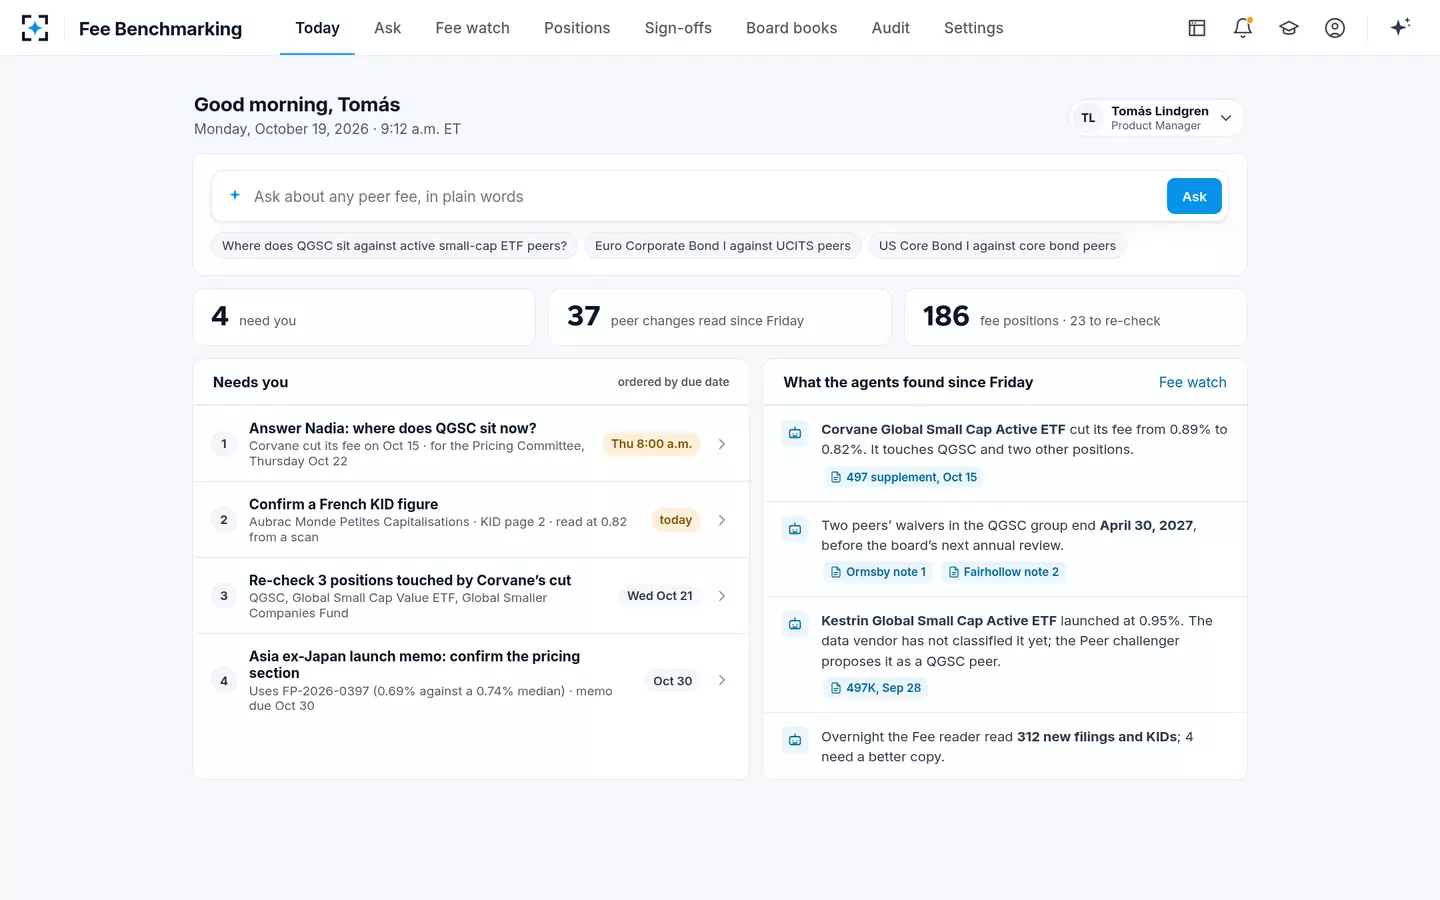Open the notifications bell
The image size is (1440, 900).
point(1243,28)
